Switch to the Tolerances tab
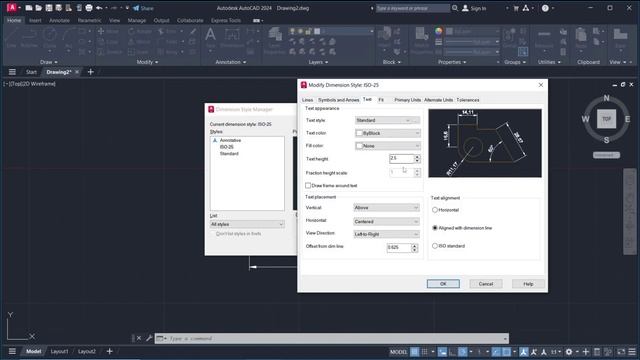The height and width of the screenshot is (360, 640). tap(468, 100)
